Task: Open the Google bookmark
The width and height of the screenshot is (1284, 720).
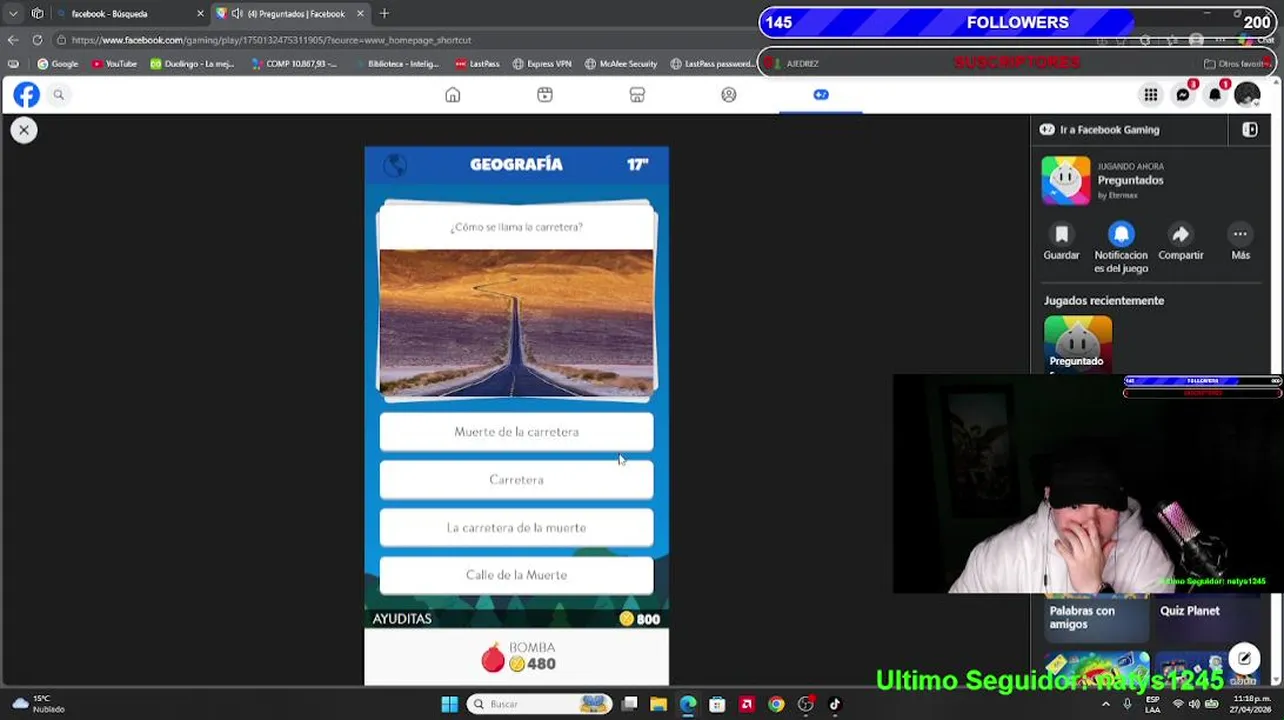Action: (57, 64)
